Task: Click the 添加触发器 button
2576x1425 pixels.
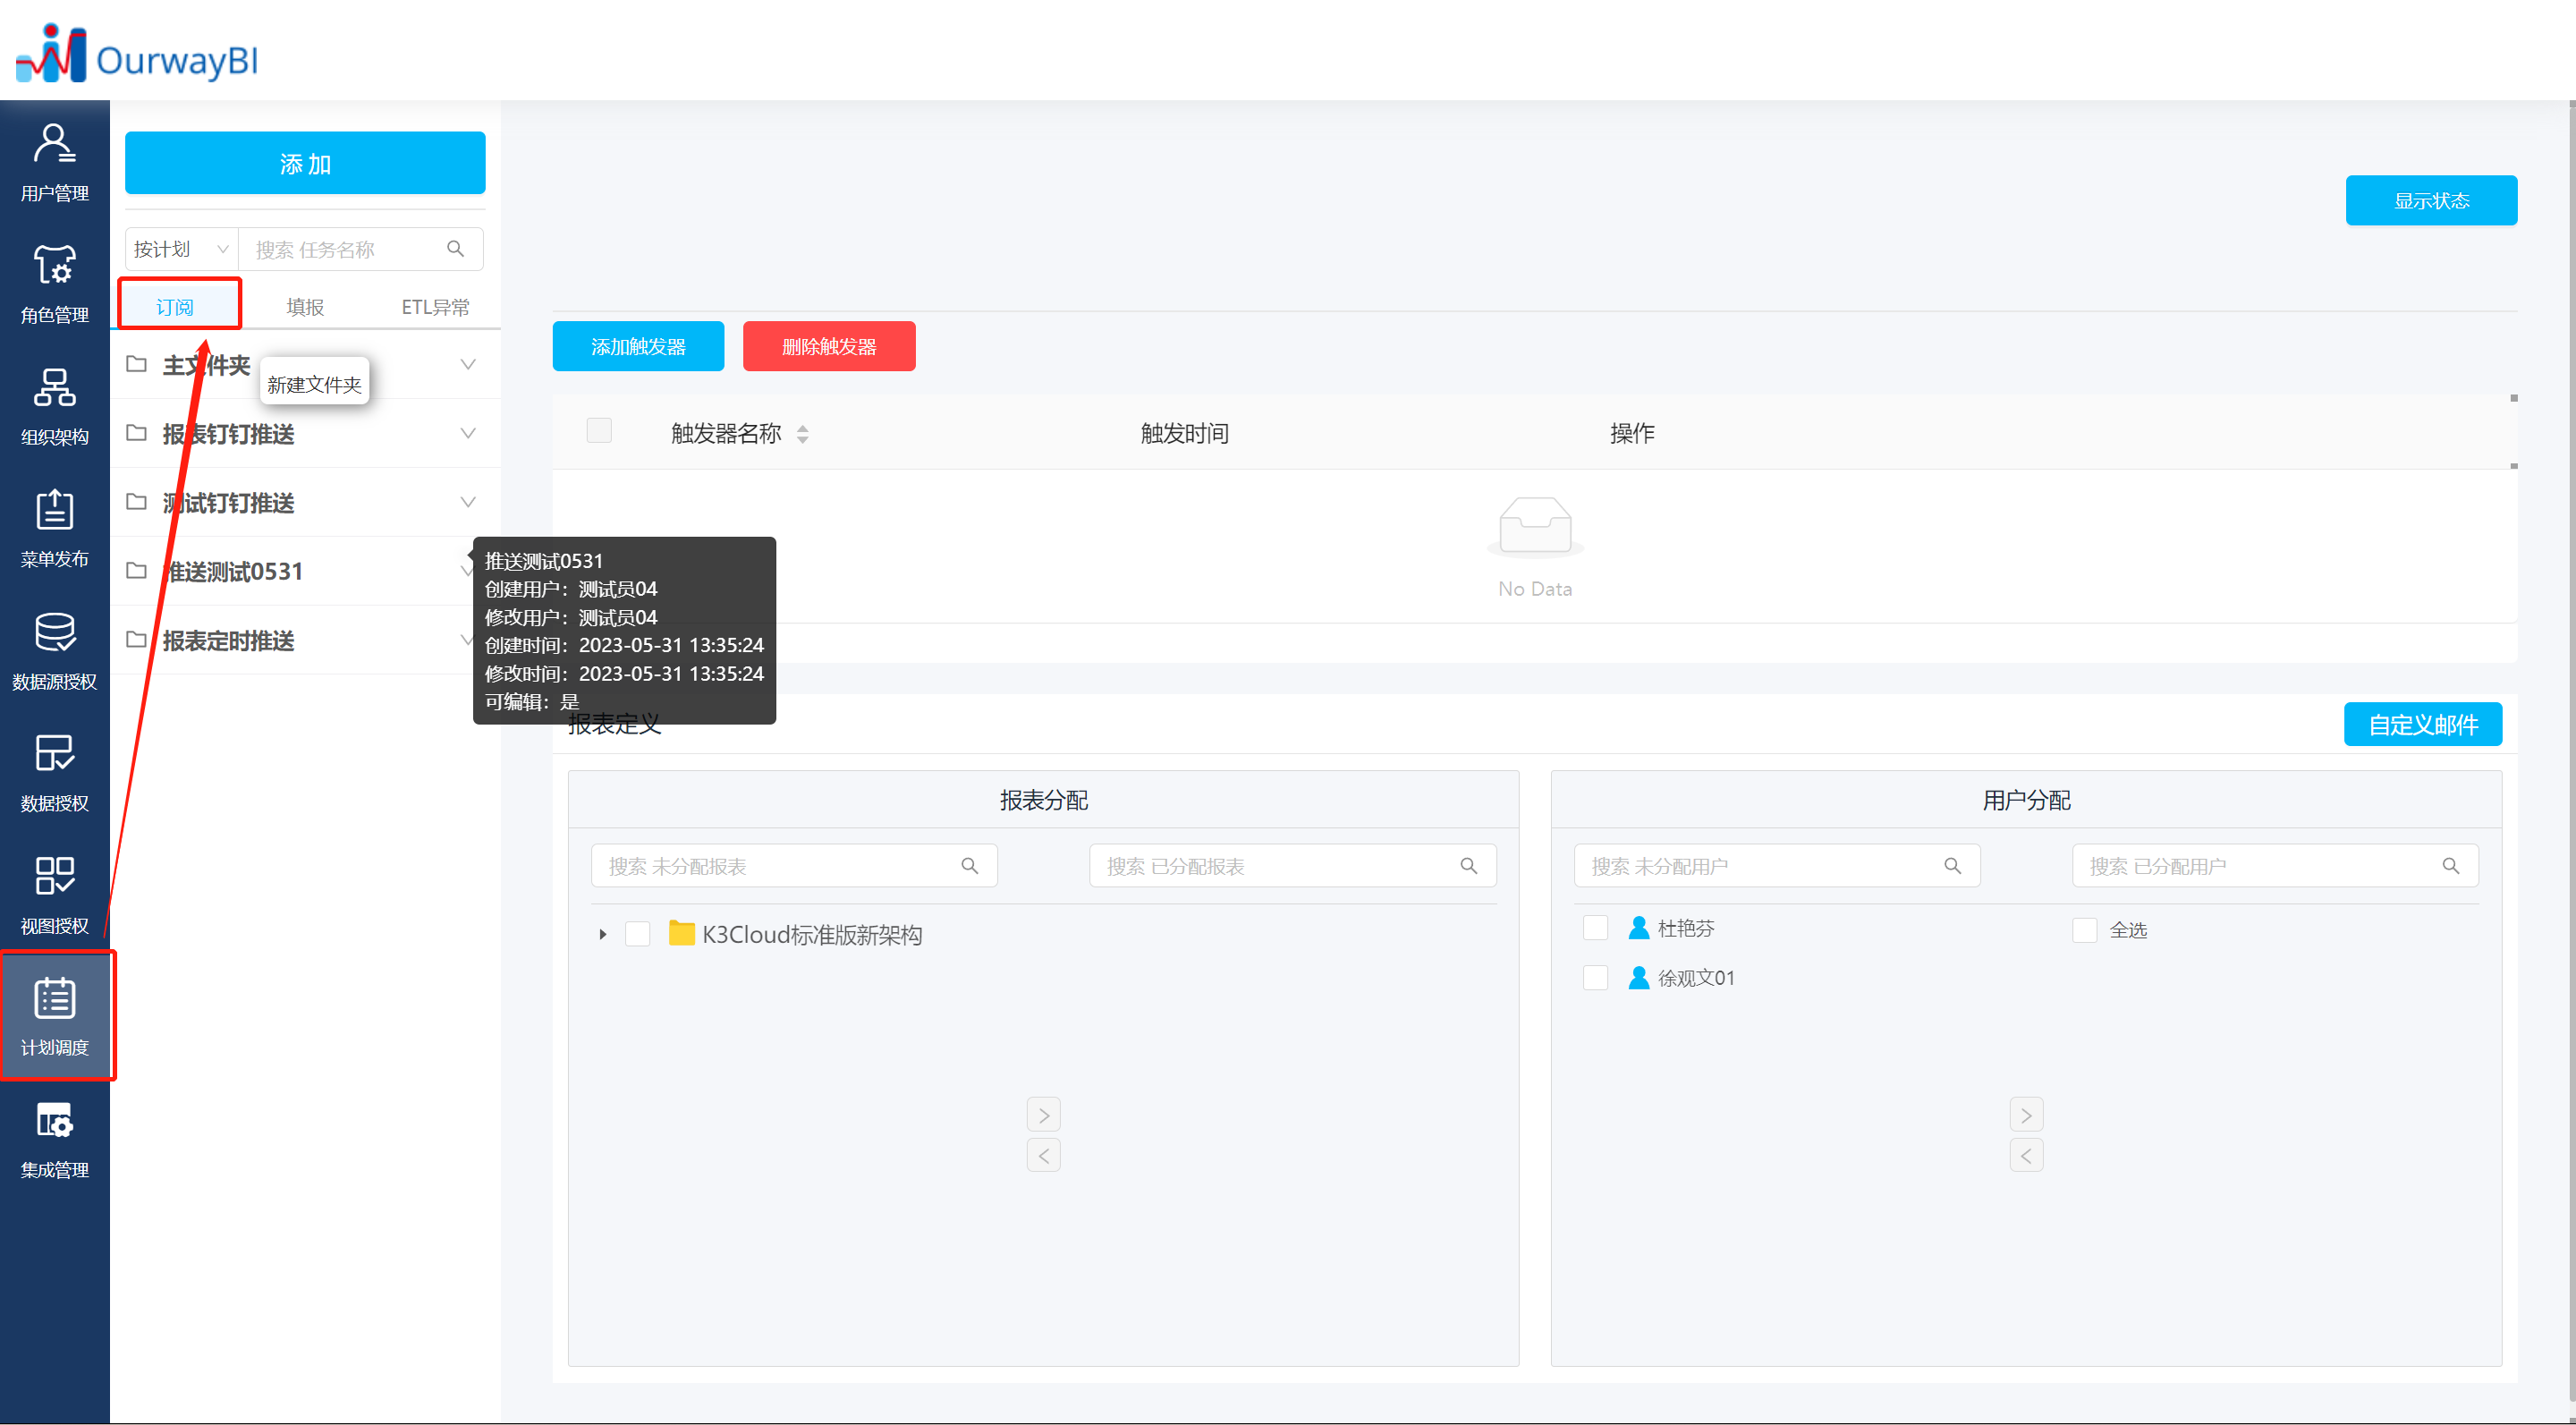Action: (638, 346)
